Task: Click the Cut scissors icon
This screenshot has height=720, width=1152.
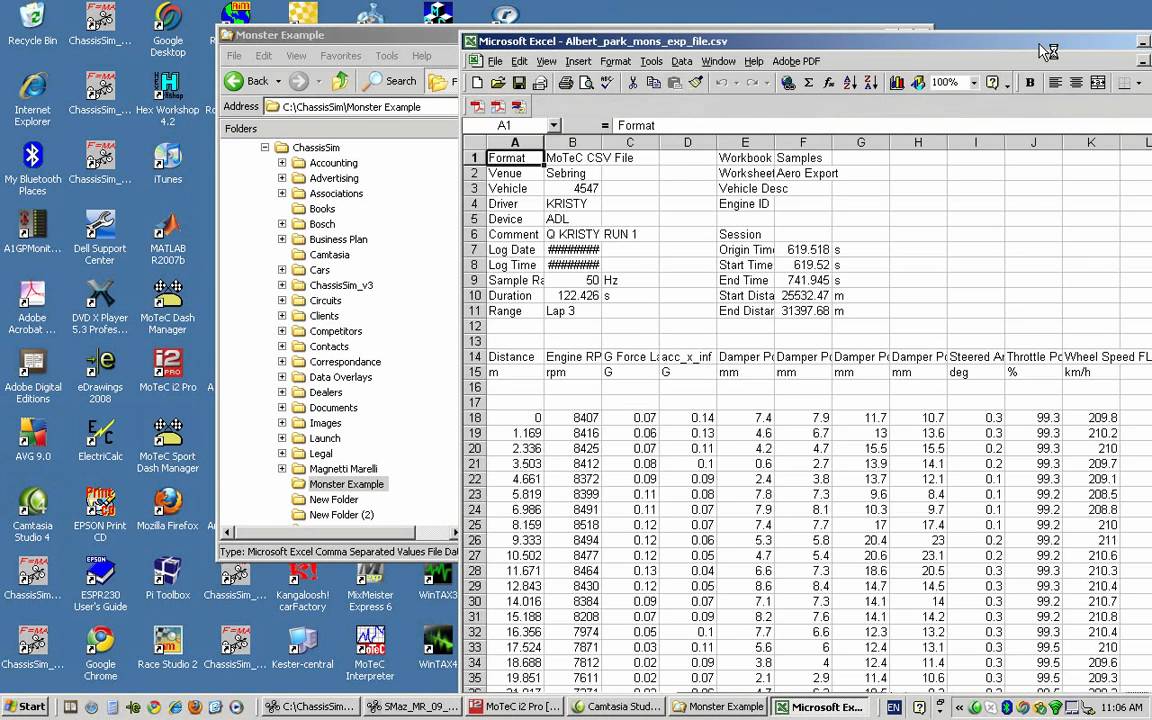Action: (632, 83)
